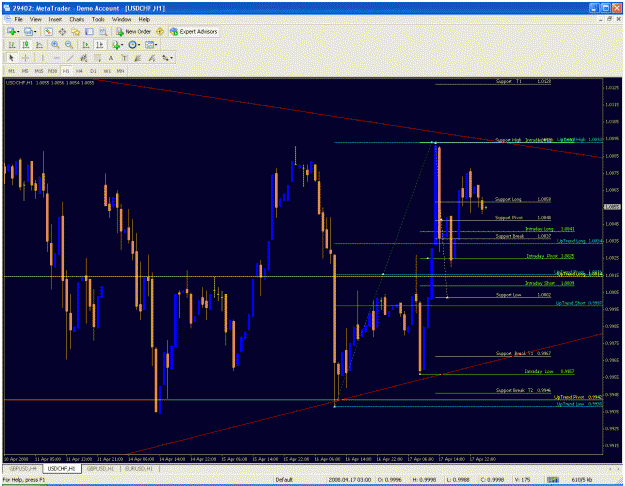Switch to the EURUSD,H1 chart tab
The image size is (625, 486).
(x=139, y=468)
